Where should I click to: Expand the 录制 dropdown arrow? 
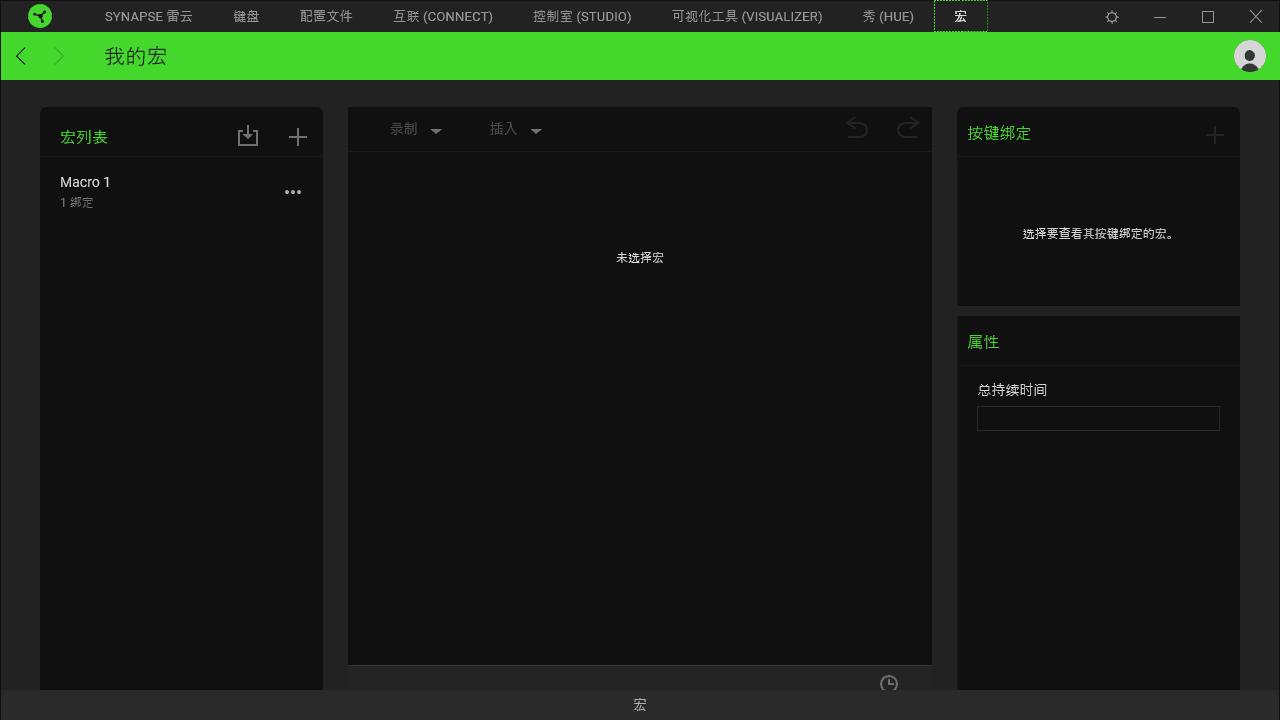pyautogui.click(x=435, y=130)
